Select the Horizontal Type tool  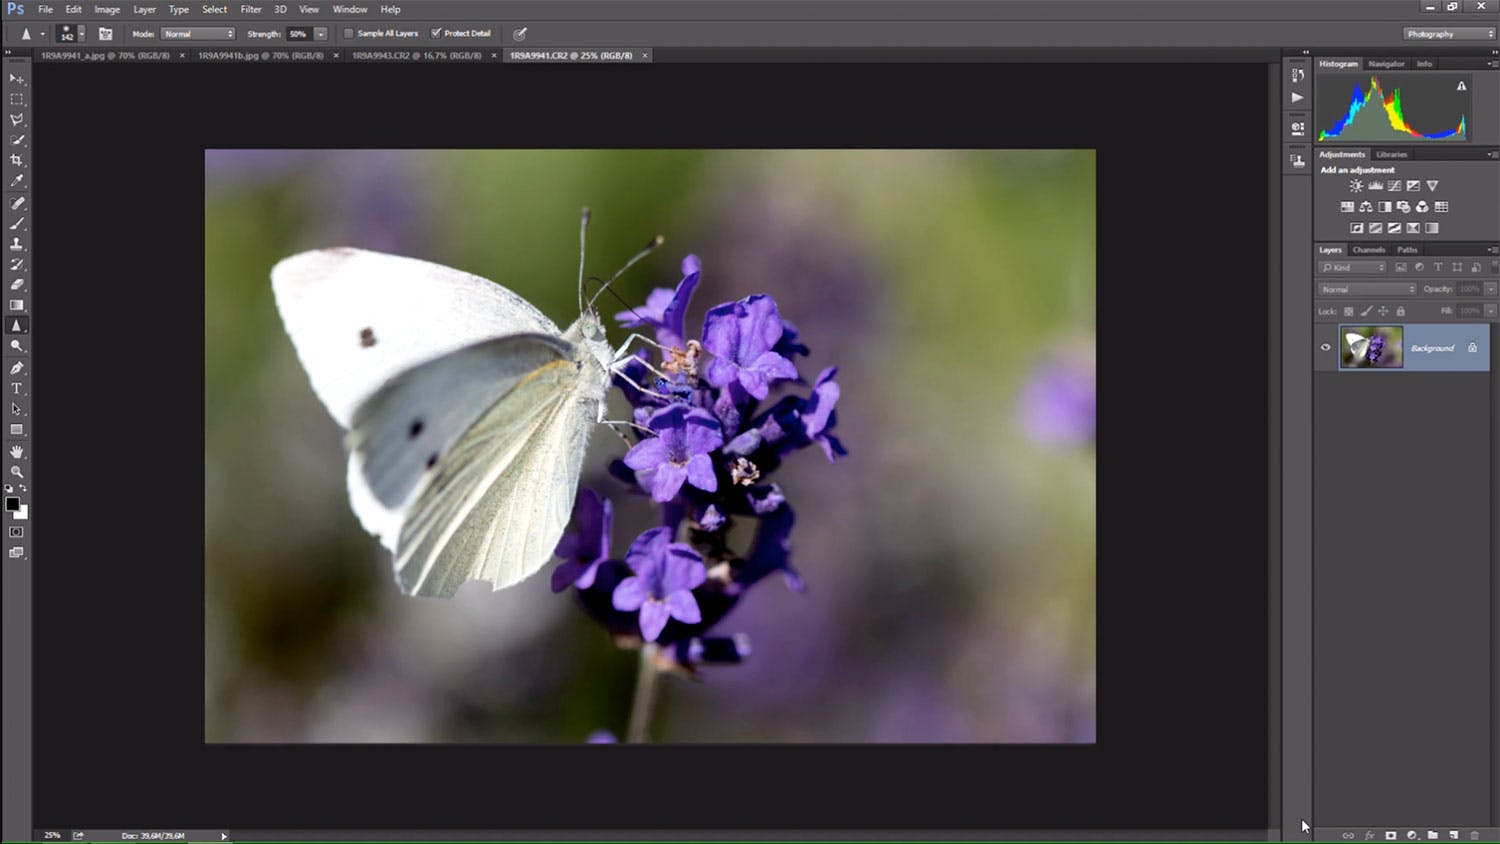coord(17,389)
